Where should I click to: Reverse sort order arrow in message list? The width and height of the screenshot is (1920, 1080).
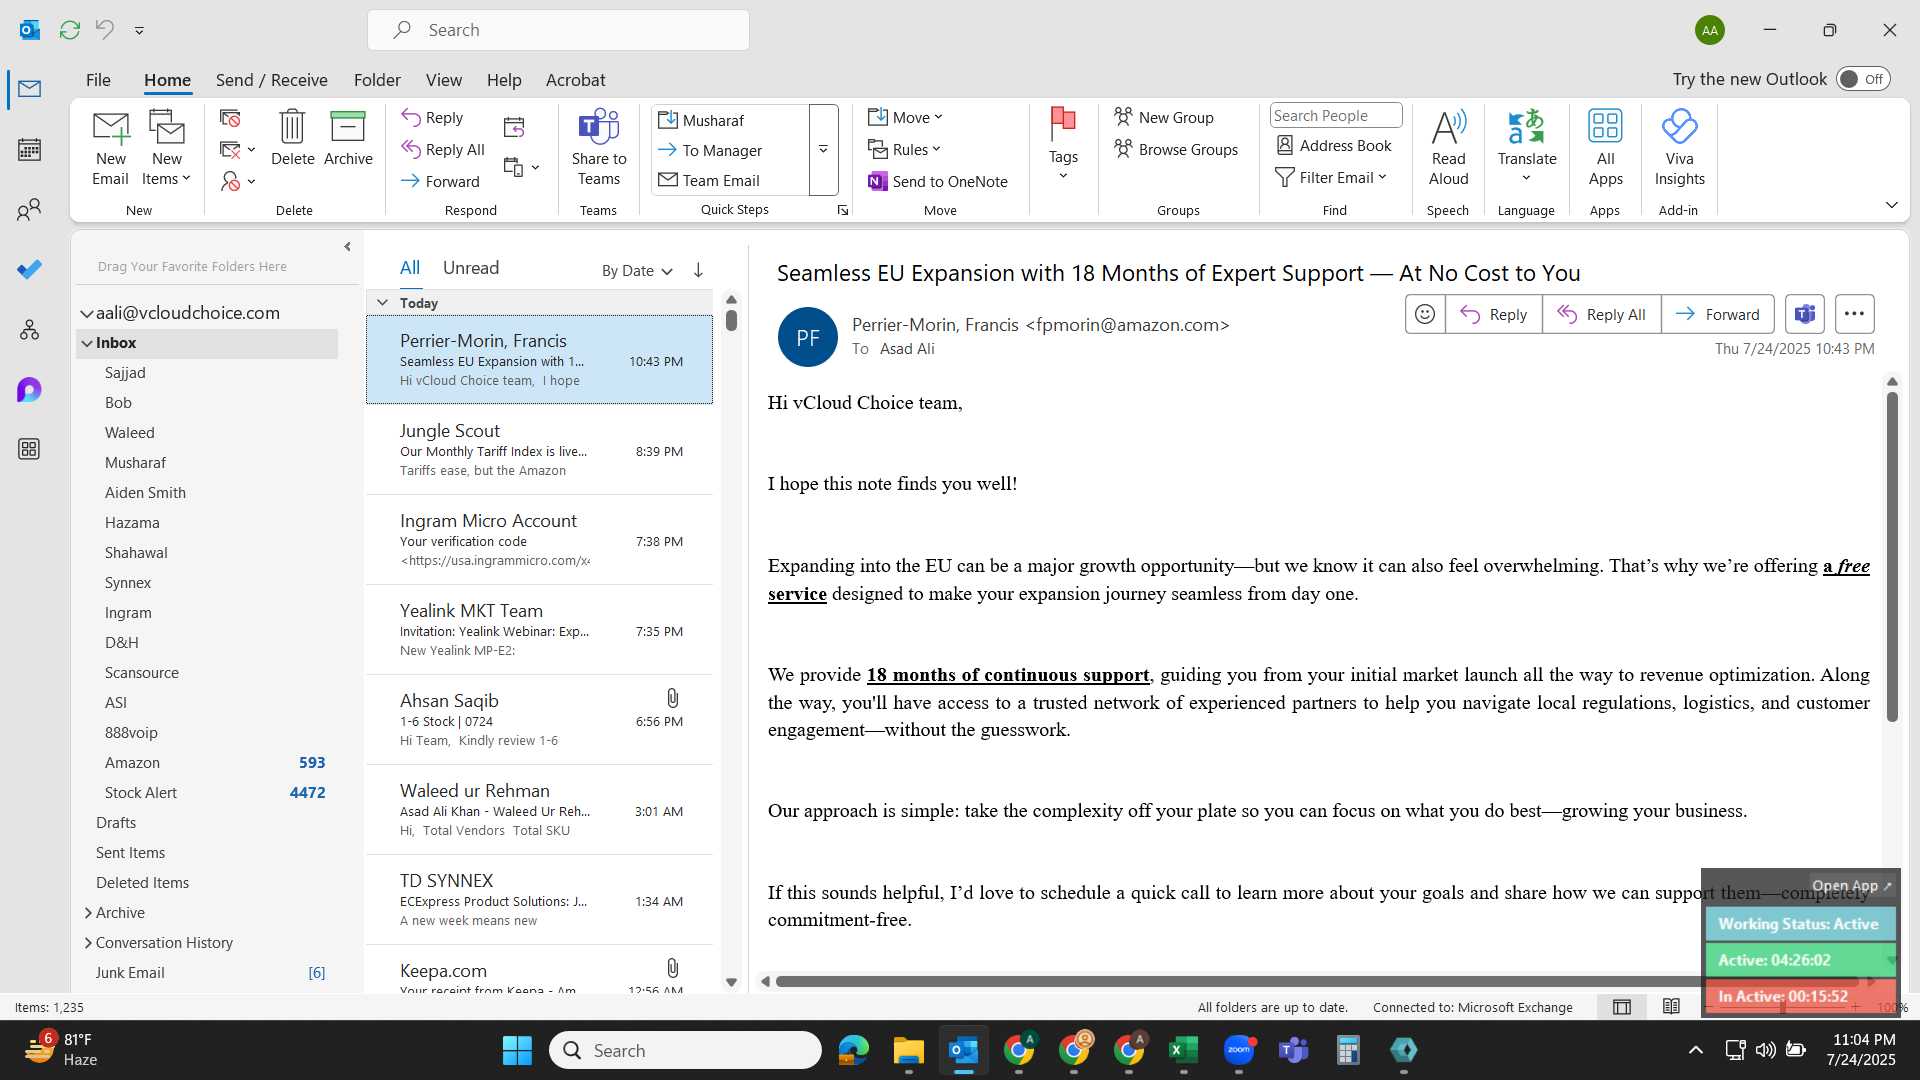(x=698, y=270)
